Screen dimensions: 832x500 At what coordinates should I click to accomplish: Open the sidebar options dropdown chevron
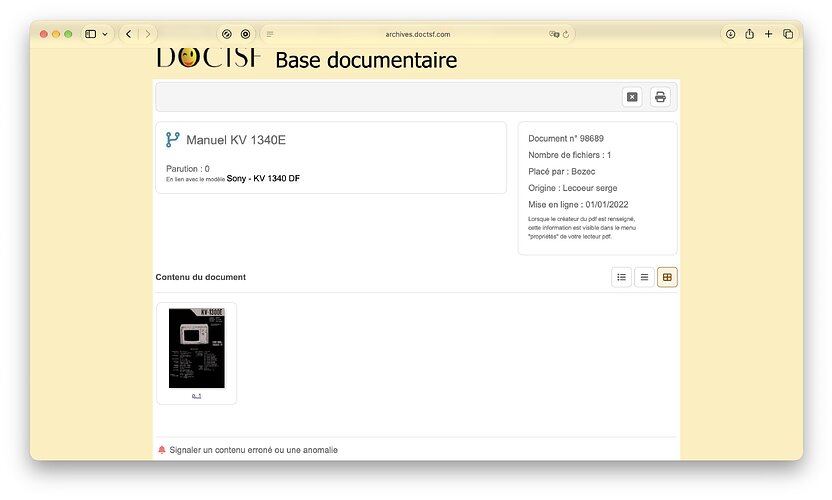coord(105,34)
